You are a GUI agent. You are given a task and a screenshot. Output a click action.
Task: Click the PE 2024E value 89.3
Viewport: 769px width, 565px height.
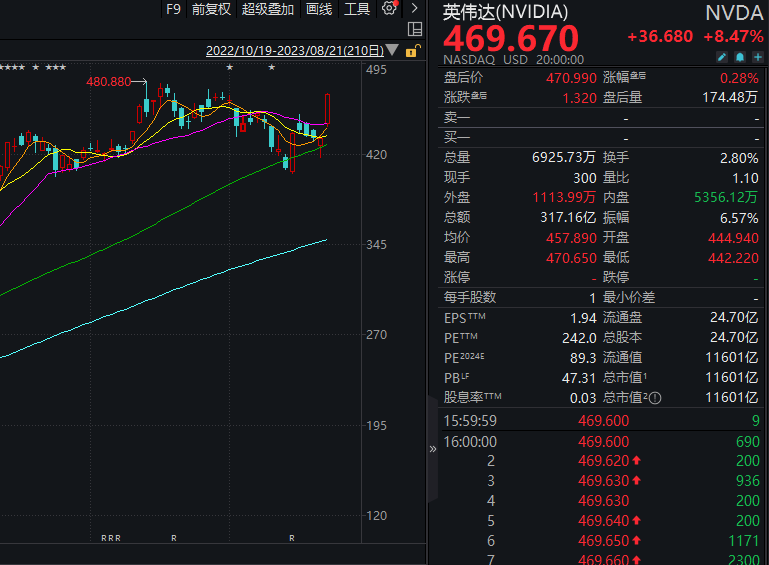583,358
